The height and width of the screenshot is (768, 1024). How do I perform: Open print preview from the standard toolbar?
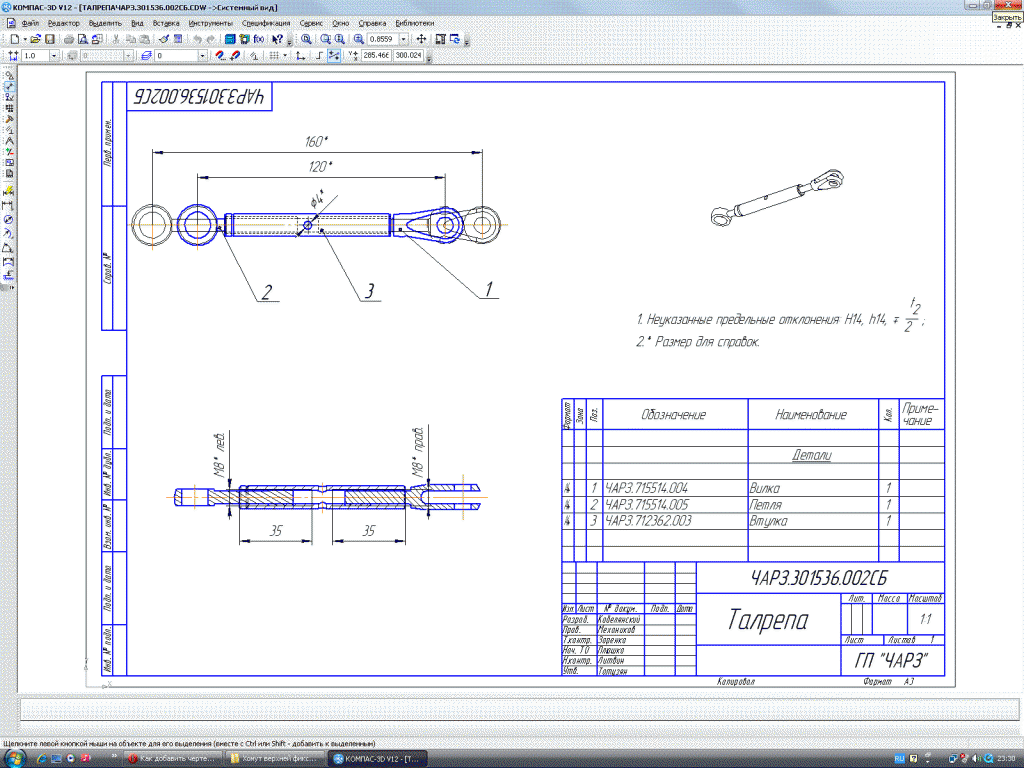click(x=83, y=39)
